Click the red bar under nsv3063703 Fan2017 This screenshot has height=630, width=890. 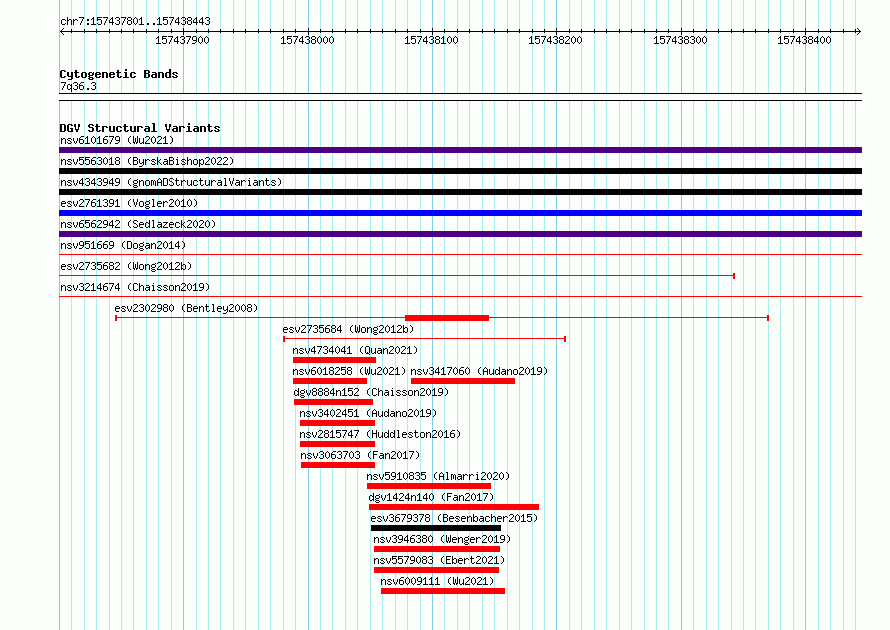point(338,465)
